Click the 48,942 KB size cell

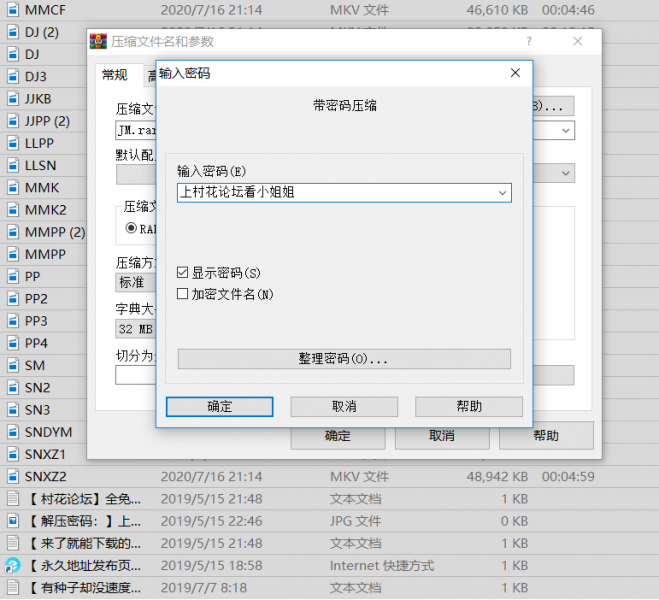point(497,476)
